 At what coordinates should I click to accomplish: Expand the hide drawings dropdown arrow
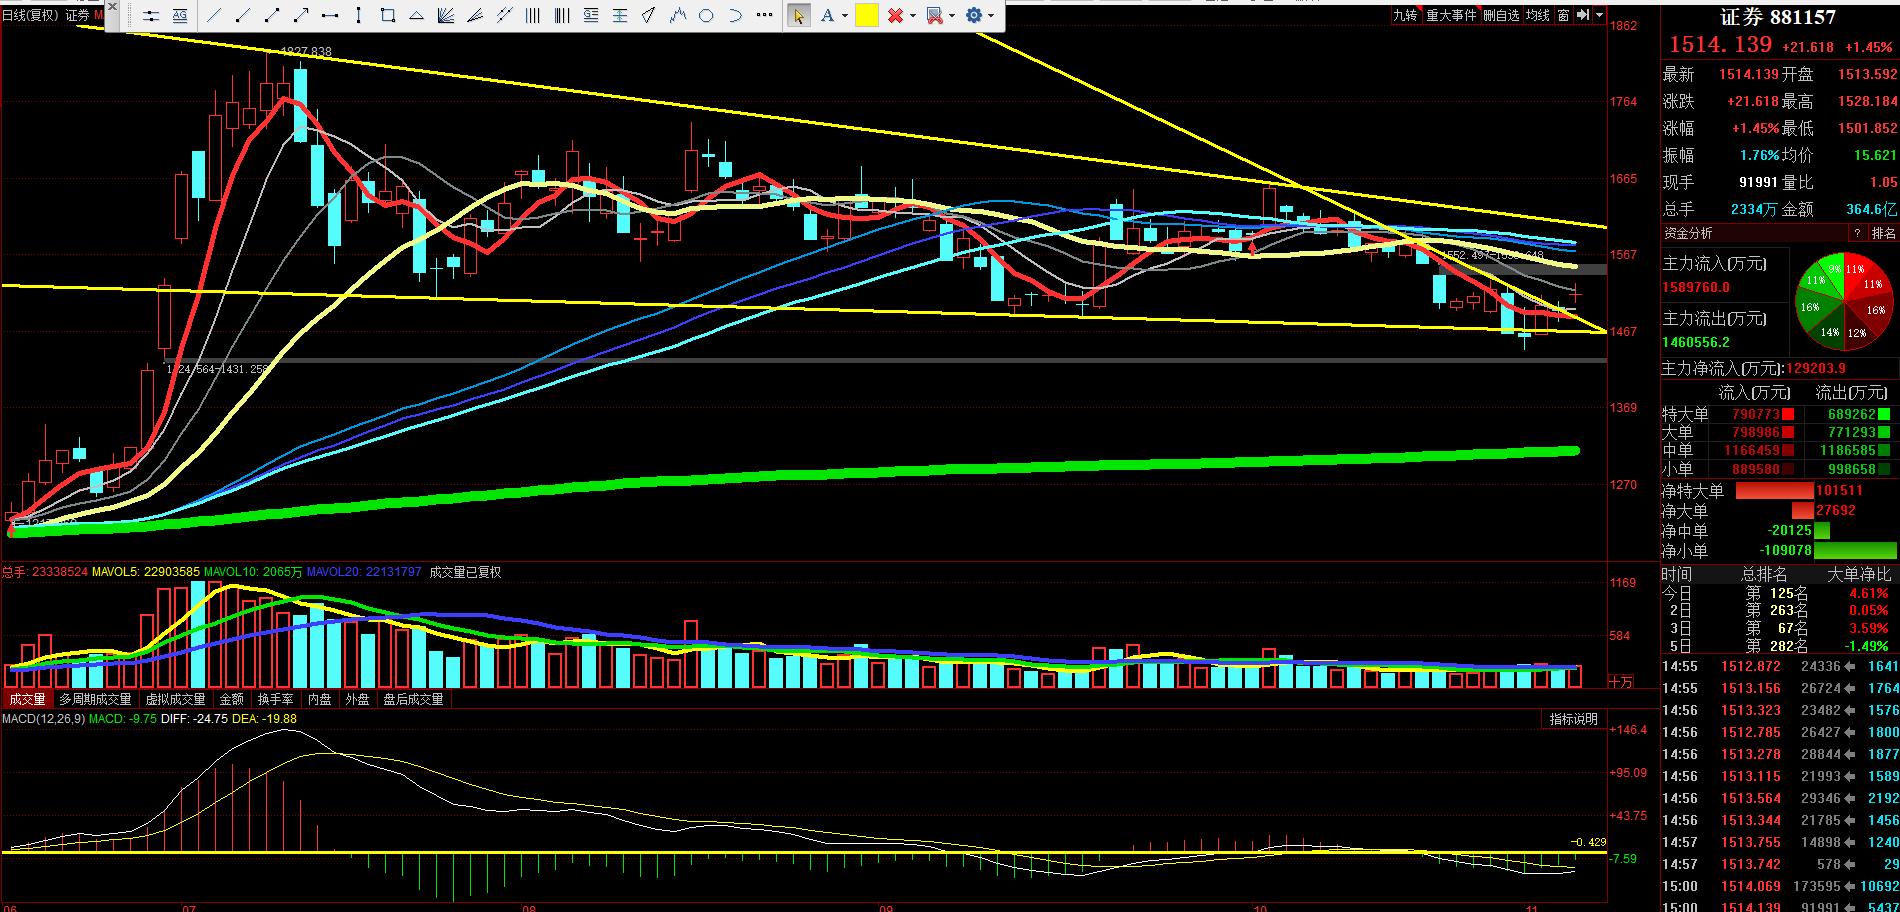(952, 16)
